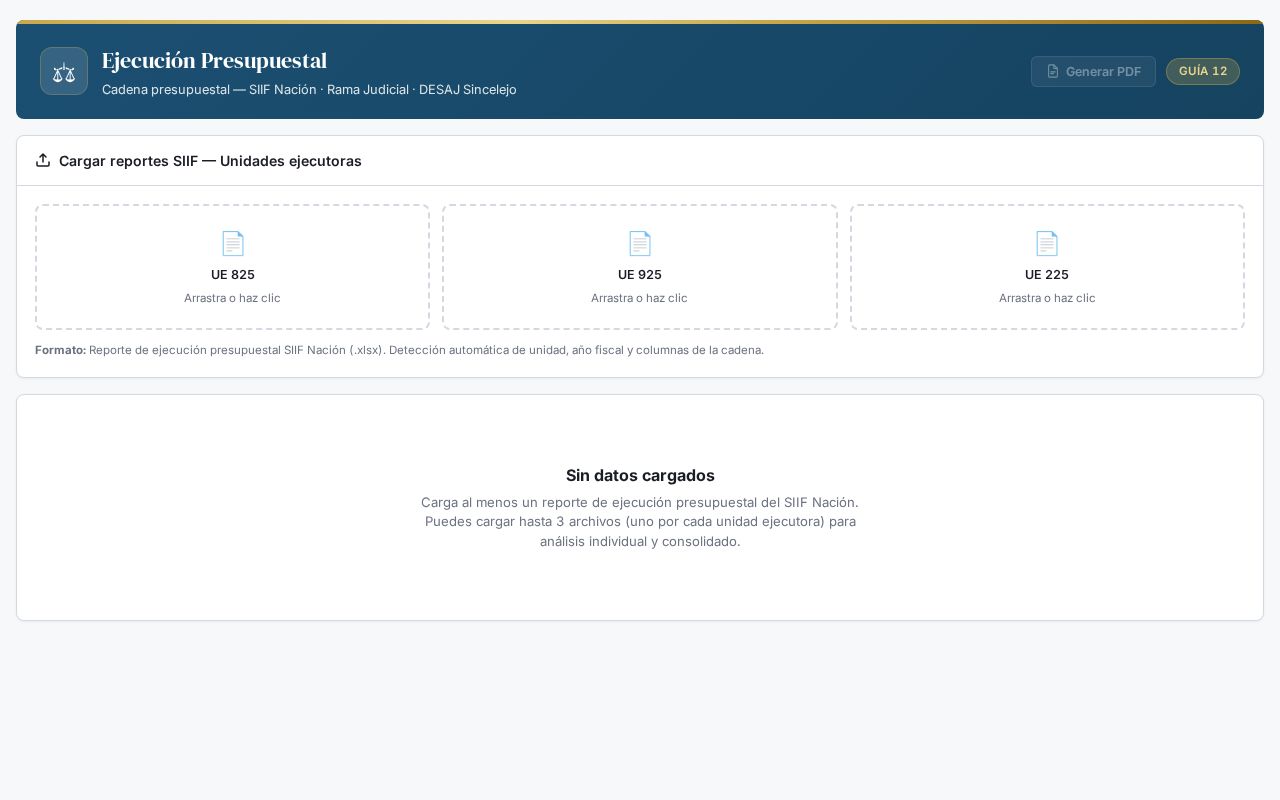
Task: Click 'Arrastra o haz clic' under UE 225
Action: click(x=1047, y=298)
